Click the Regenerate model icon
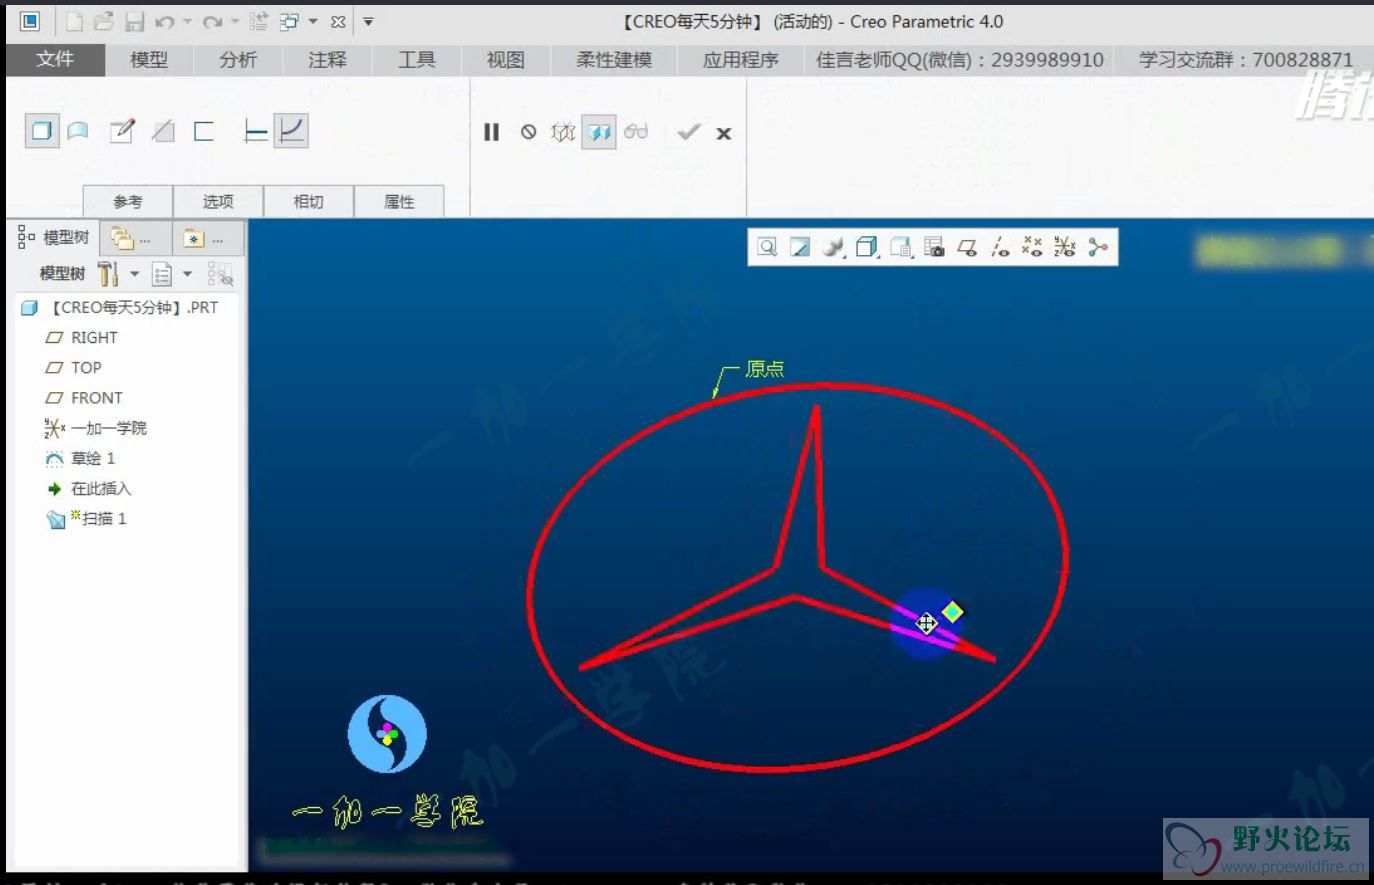Viewport: 1374px width, 885px height. [x=259, y=21]
